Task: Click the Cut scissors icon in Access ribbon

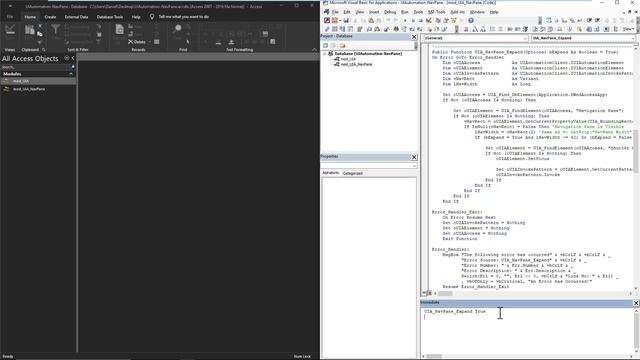Action: click(40, 25)
